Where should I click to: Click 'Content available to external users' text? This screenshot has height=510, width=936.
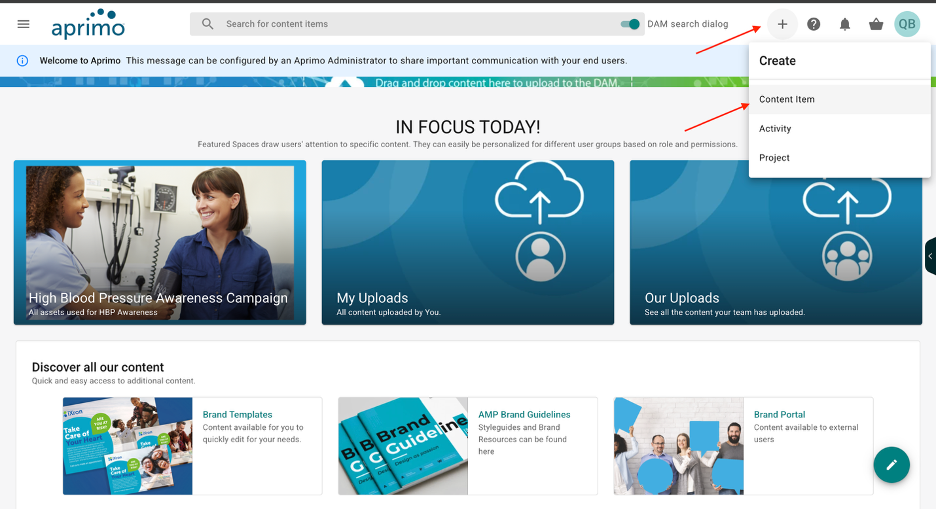[x=806, y=433]
